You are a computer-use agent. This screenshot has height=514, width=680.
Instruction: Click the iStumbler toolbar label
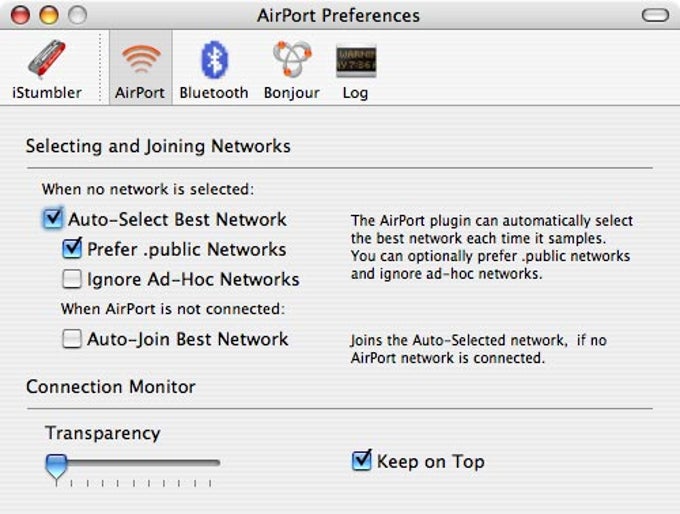[47, 93]
